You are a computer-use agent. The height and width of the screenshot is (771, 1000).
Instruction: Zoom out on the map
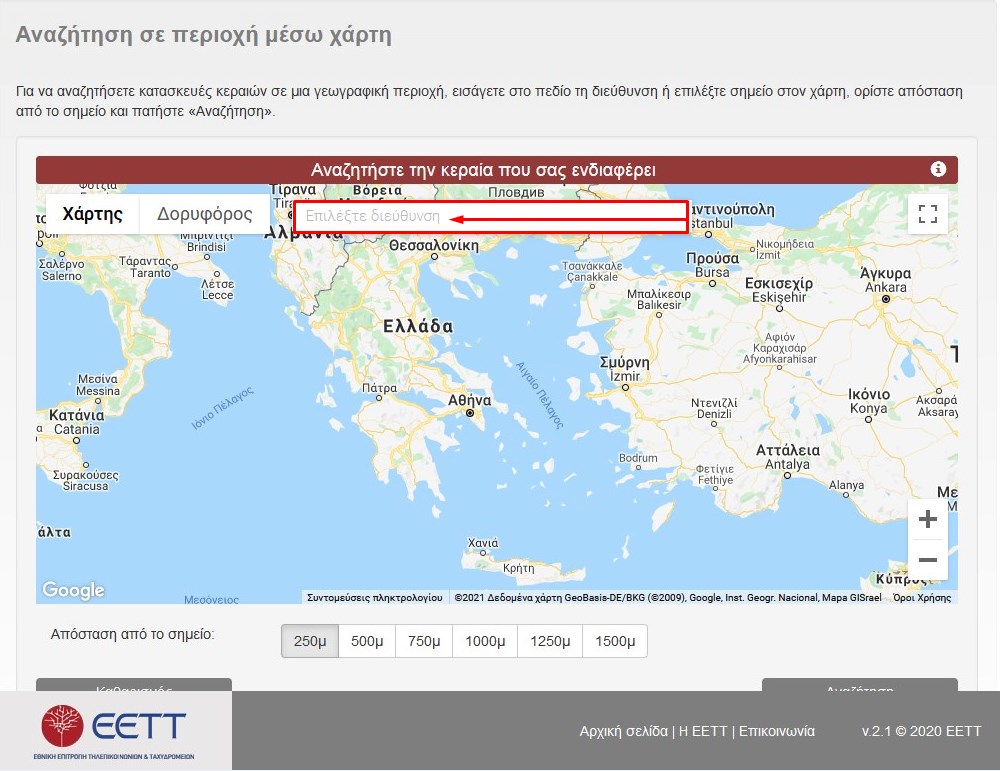(927, 560)
